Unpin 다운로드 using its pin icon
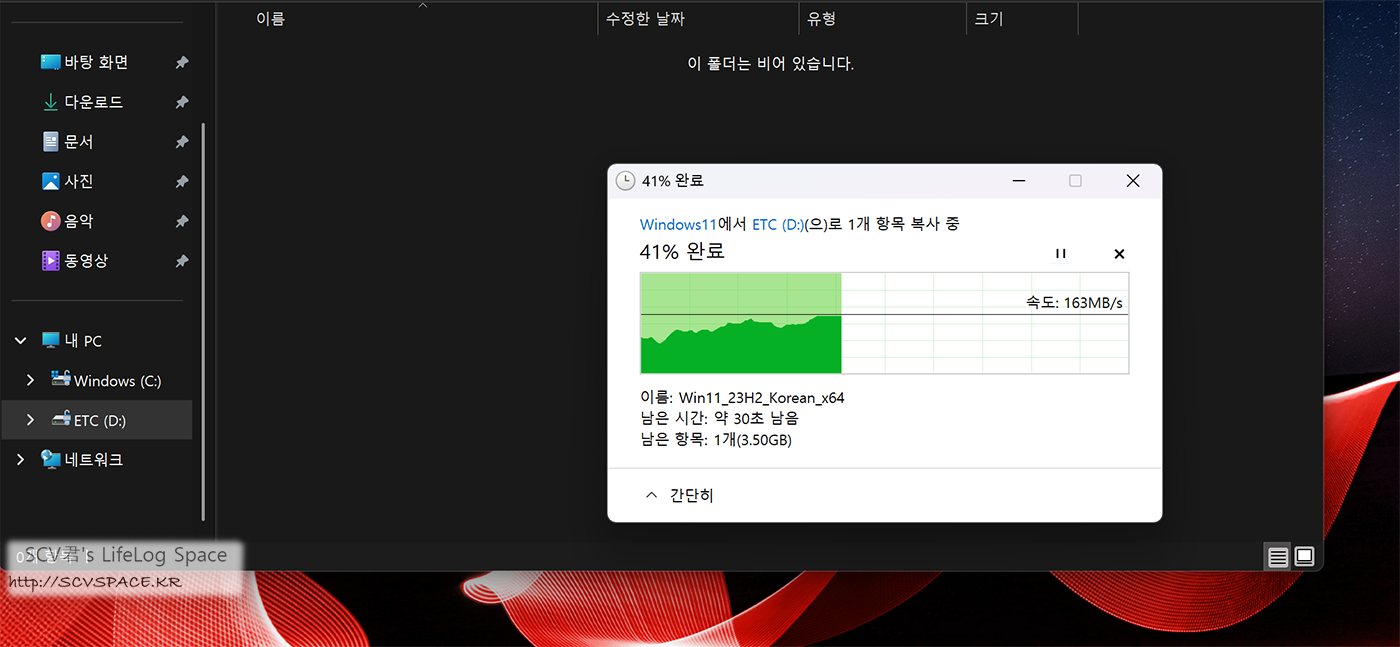Viewport: 1400px width, 647px height. pos(182,102)
